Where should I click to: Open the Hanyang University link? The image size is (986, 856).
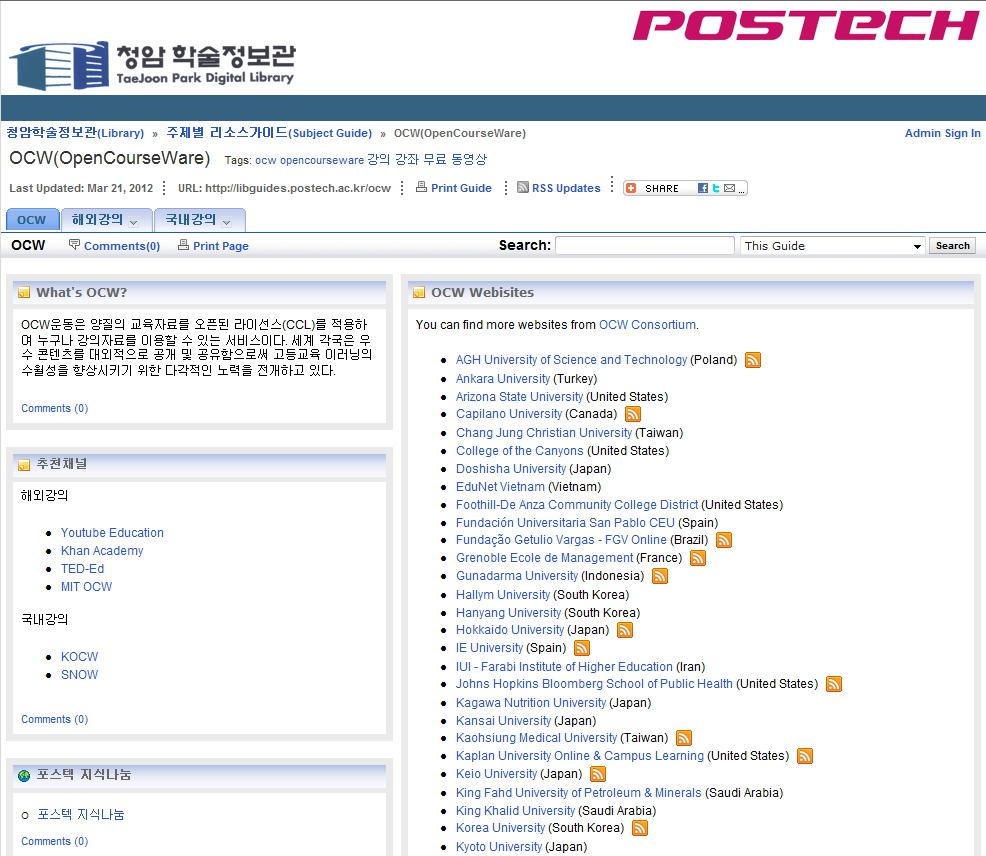pos(509,613)
